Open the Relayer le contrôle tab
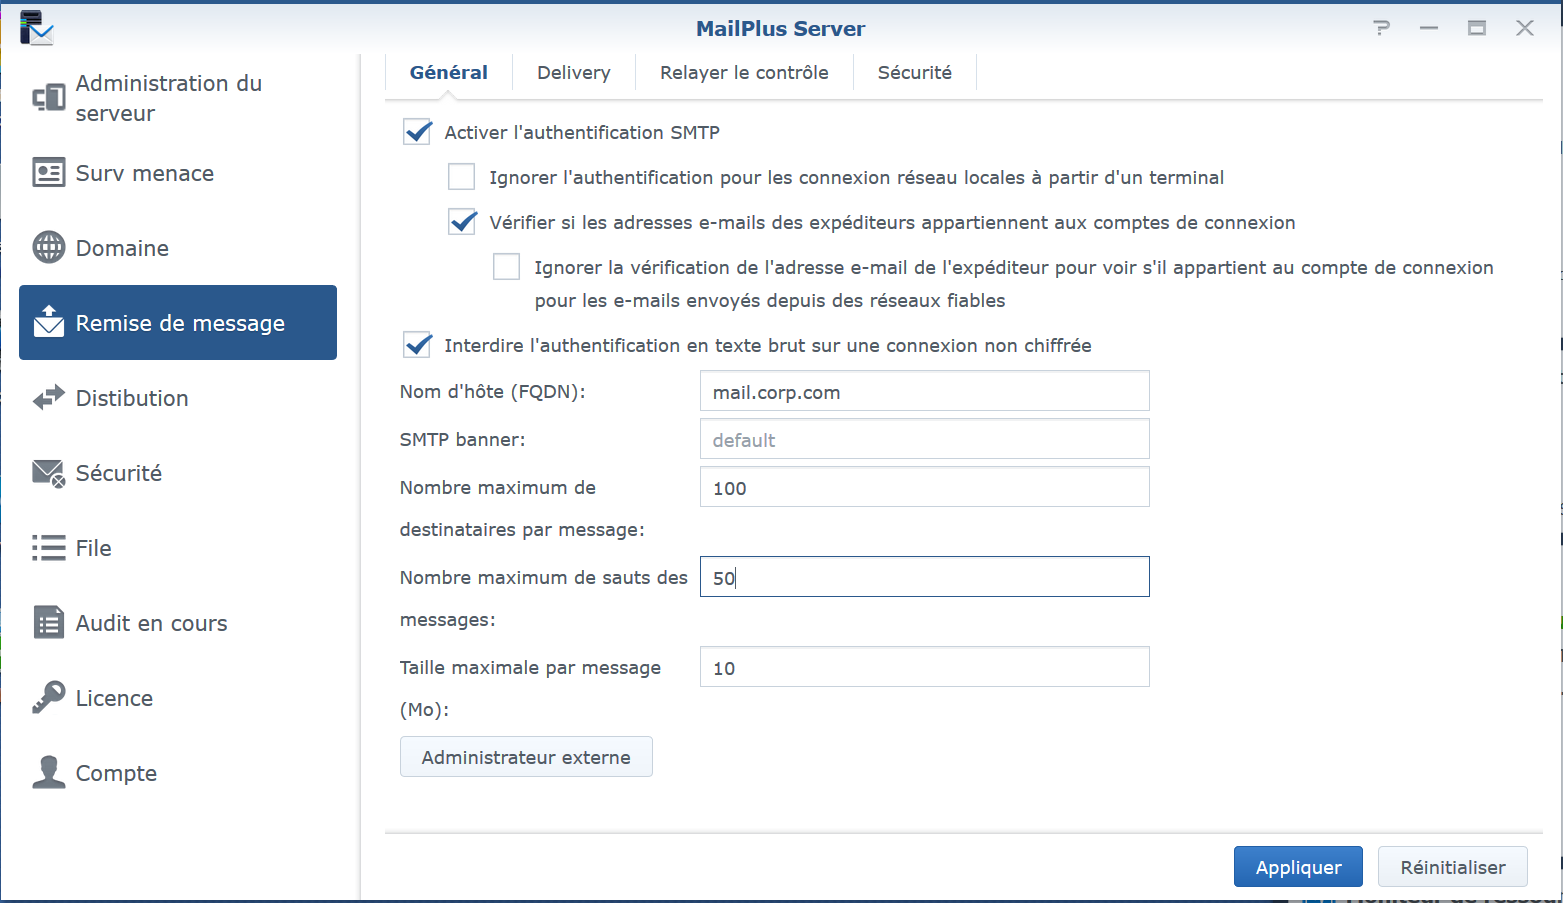This screenshot has height=903, width=1563. point(743,72)
